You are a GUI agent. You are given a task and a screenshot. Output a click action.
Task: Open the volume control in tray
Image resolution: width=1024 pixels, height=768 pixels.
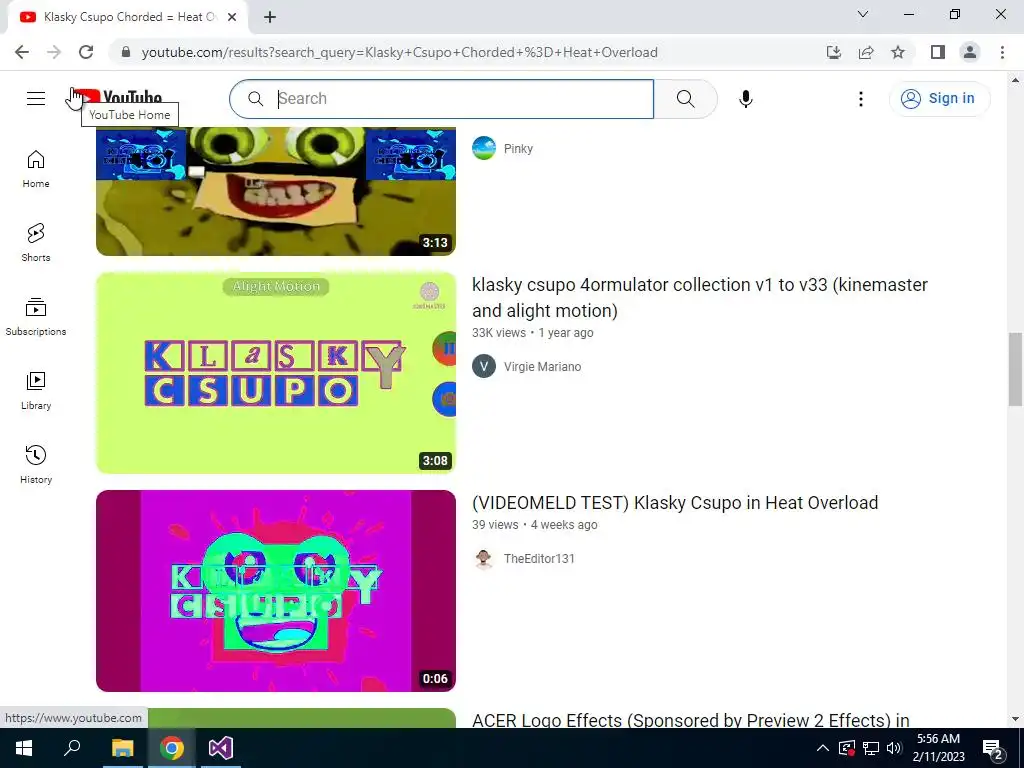895,748
